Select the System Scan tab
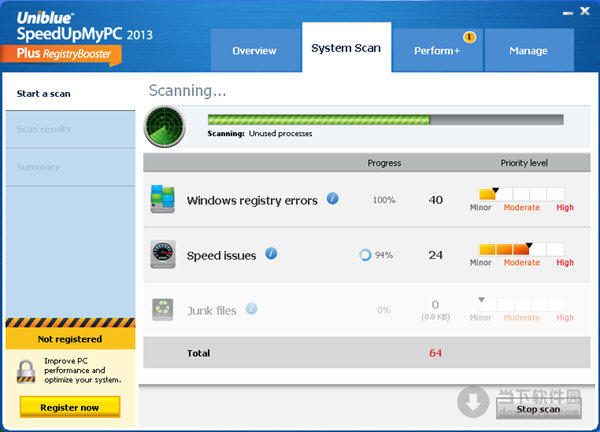Image resolution: width=600 pixels, height=432 pixels. click(x=346, y=47)
